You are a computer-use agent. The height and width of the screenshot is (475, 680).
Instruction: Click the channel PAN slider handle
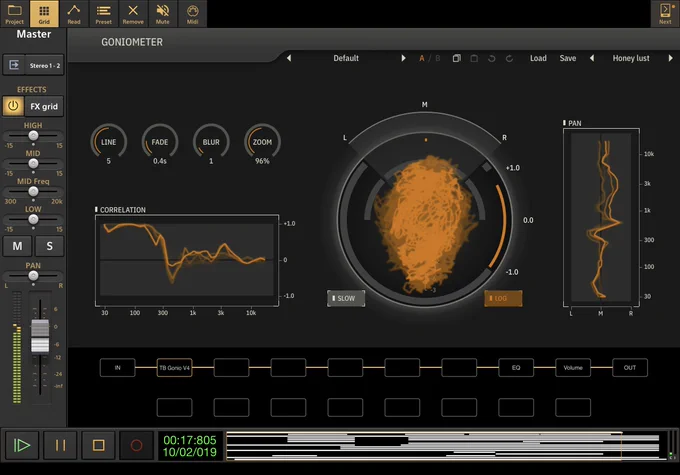[33, 276]
